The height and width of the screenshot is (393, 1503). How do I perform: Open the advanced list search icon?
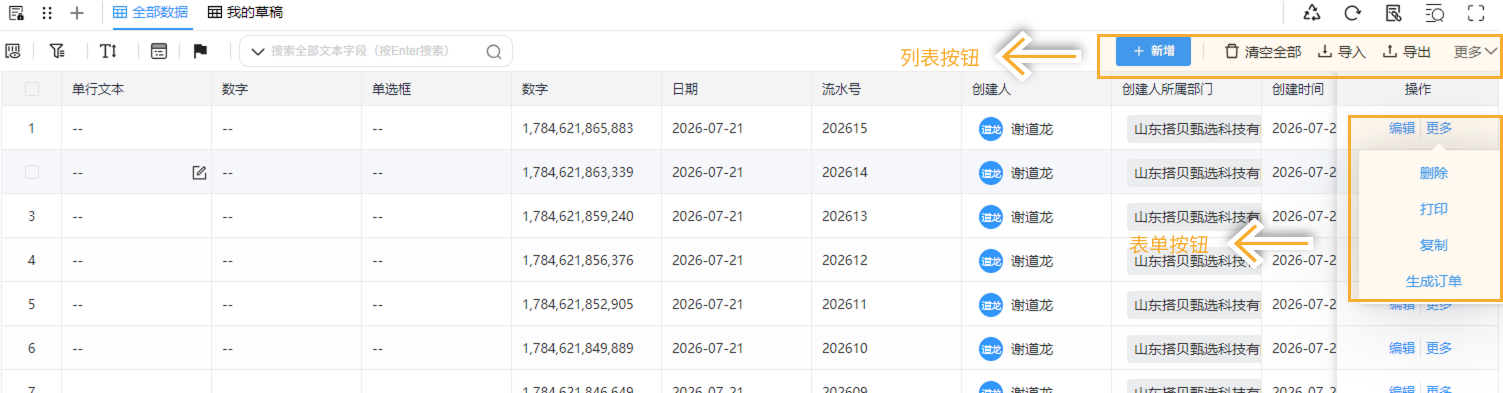point(1434,13)
